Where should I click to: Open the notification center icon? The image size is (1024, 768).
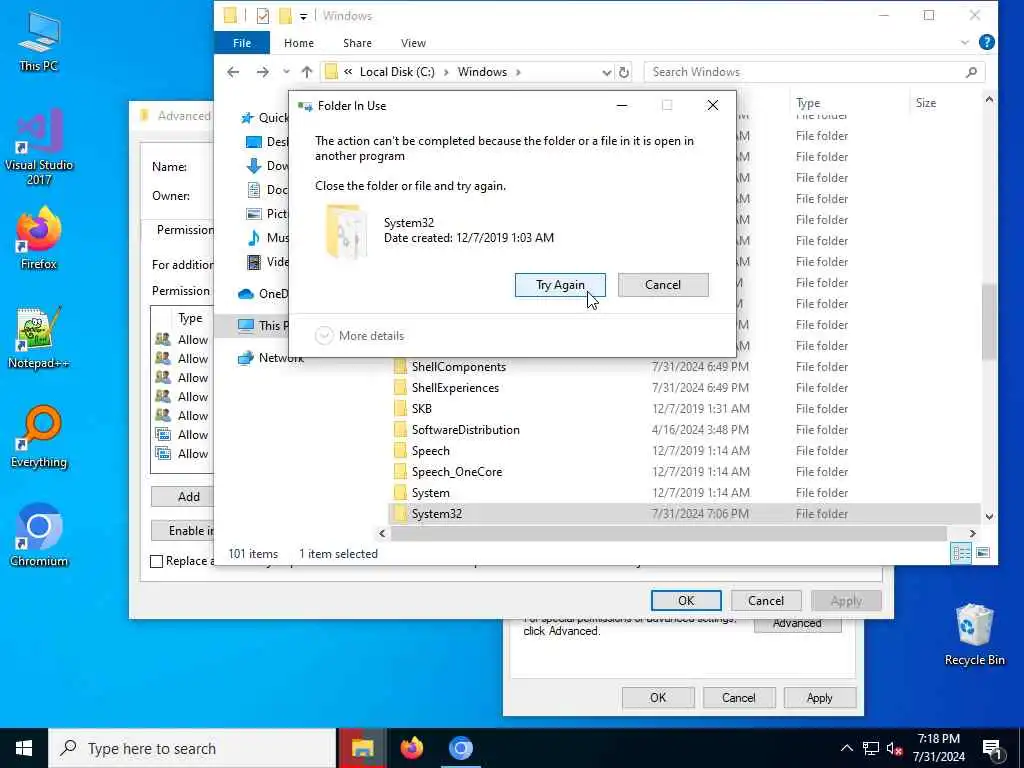click(991, 749)
